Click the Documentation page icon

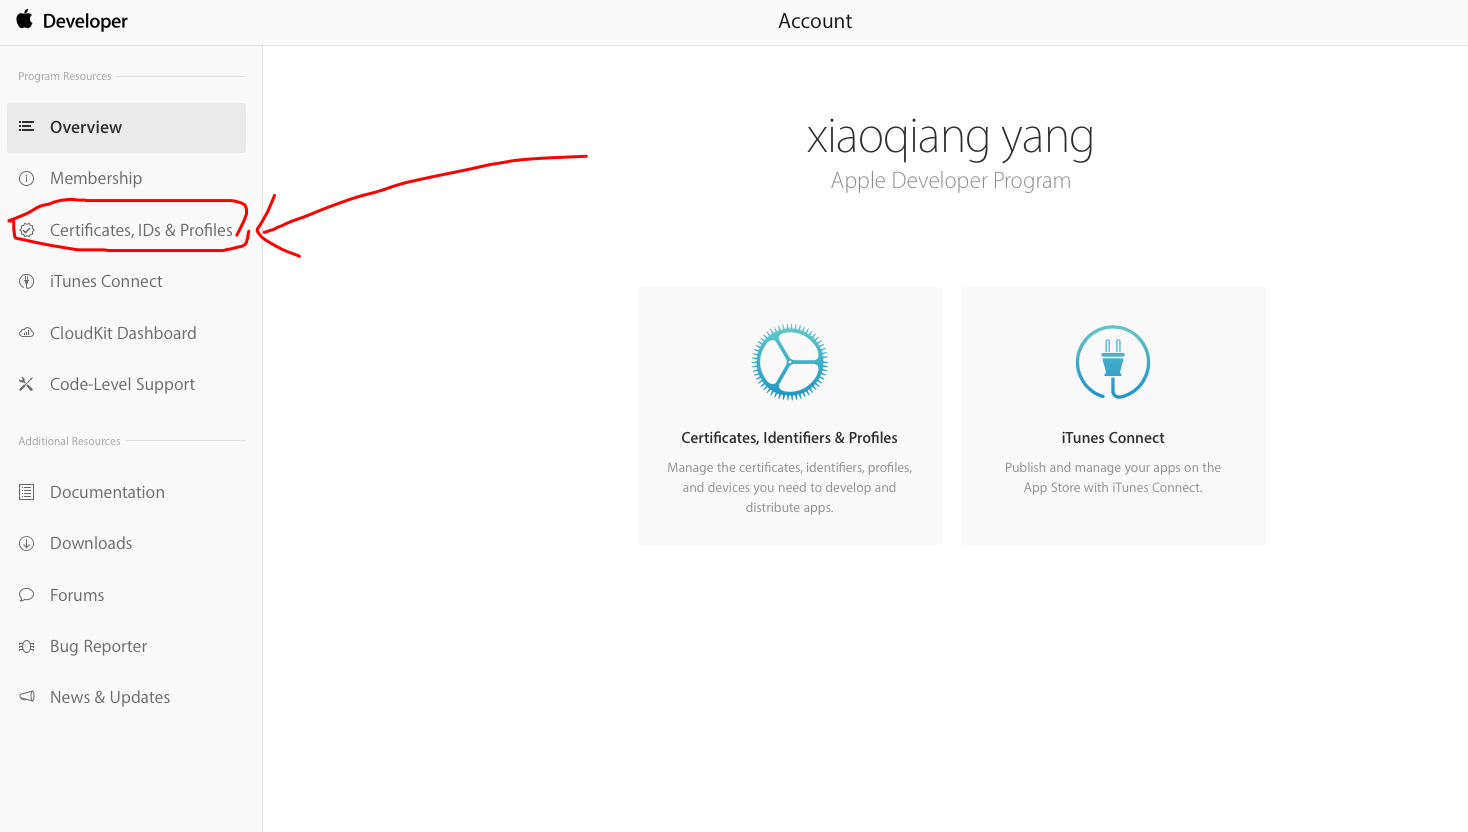coord(27,492)
